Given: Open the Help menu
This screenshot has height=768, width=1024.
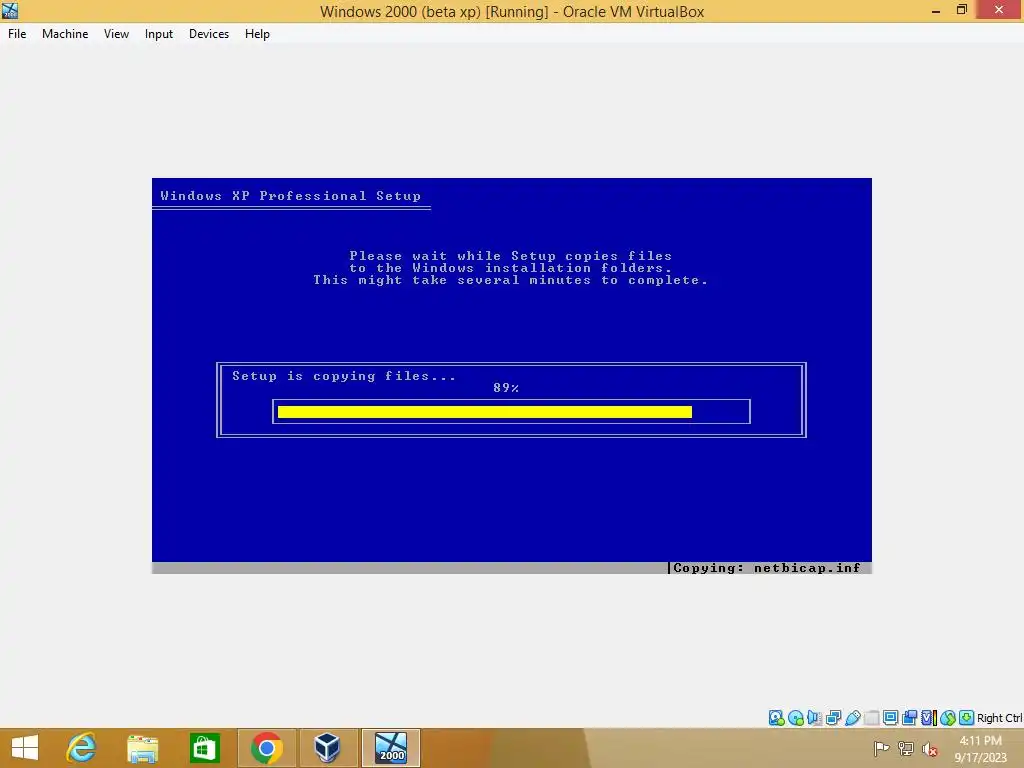Looking at the screenshot, I should 257,34.
